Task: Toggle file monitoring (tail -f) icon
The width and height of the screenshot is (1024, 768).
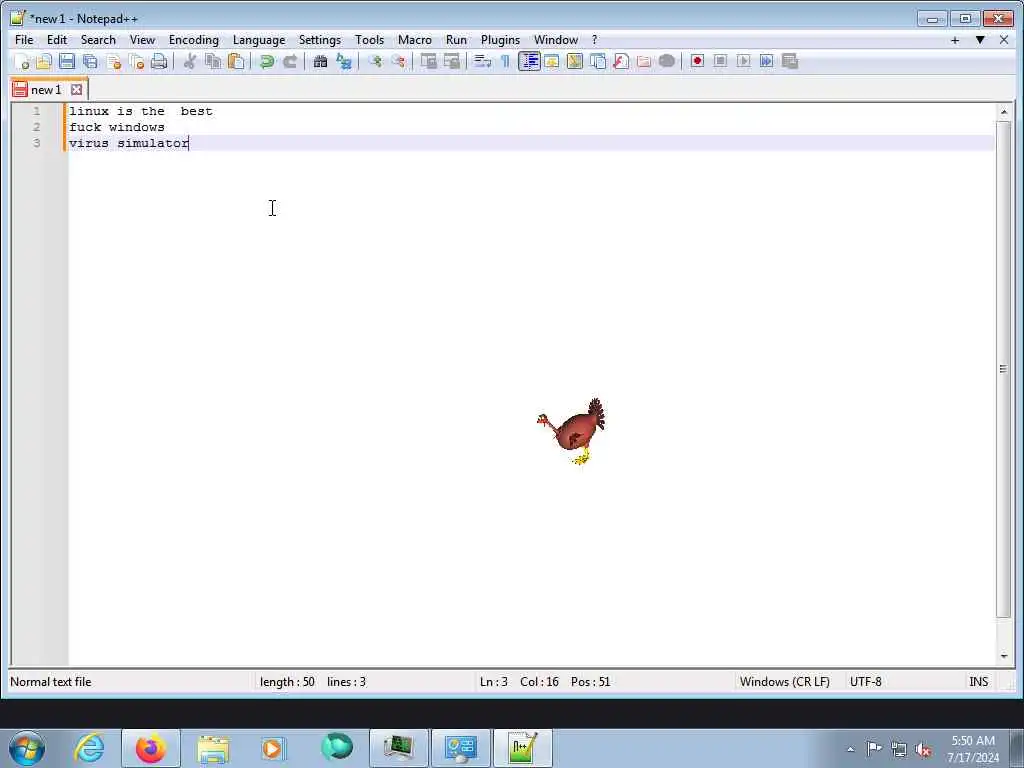Action: click(667, 61)
